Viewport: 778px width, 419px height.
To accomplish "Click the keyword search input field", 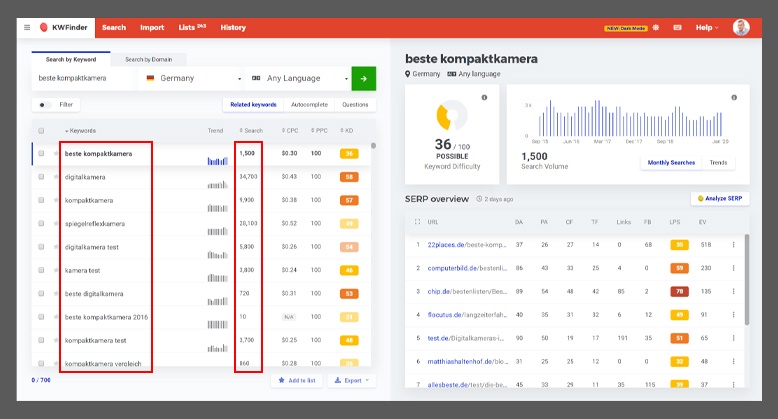I will 84,78.
